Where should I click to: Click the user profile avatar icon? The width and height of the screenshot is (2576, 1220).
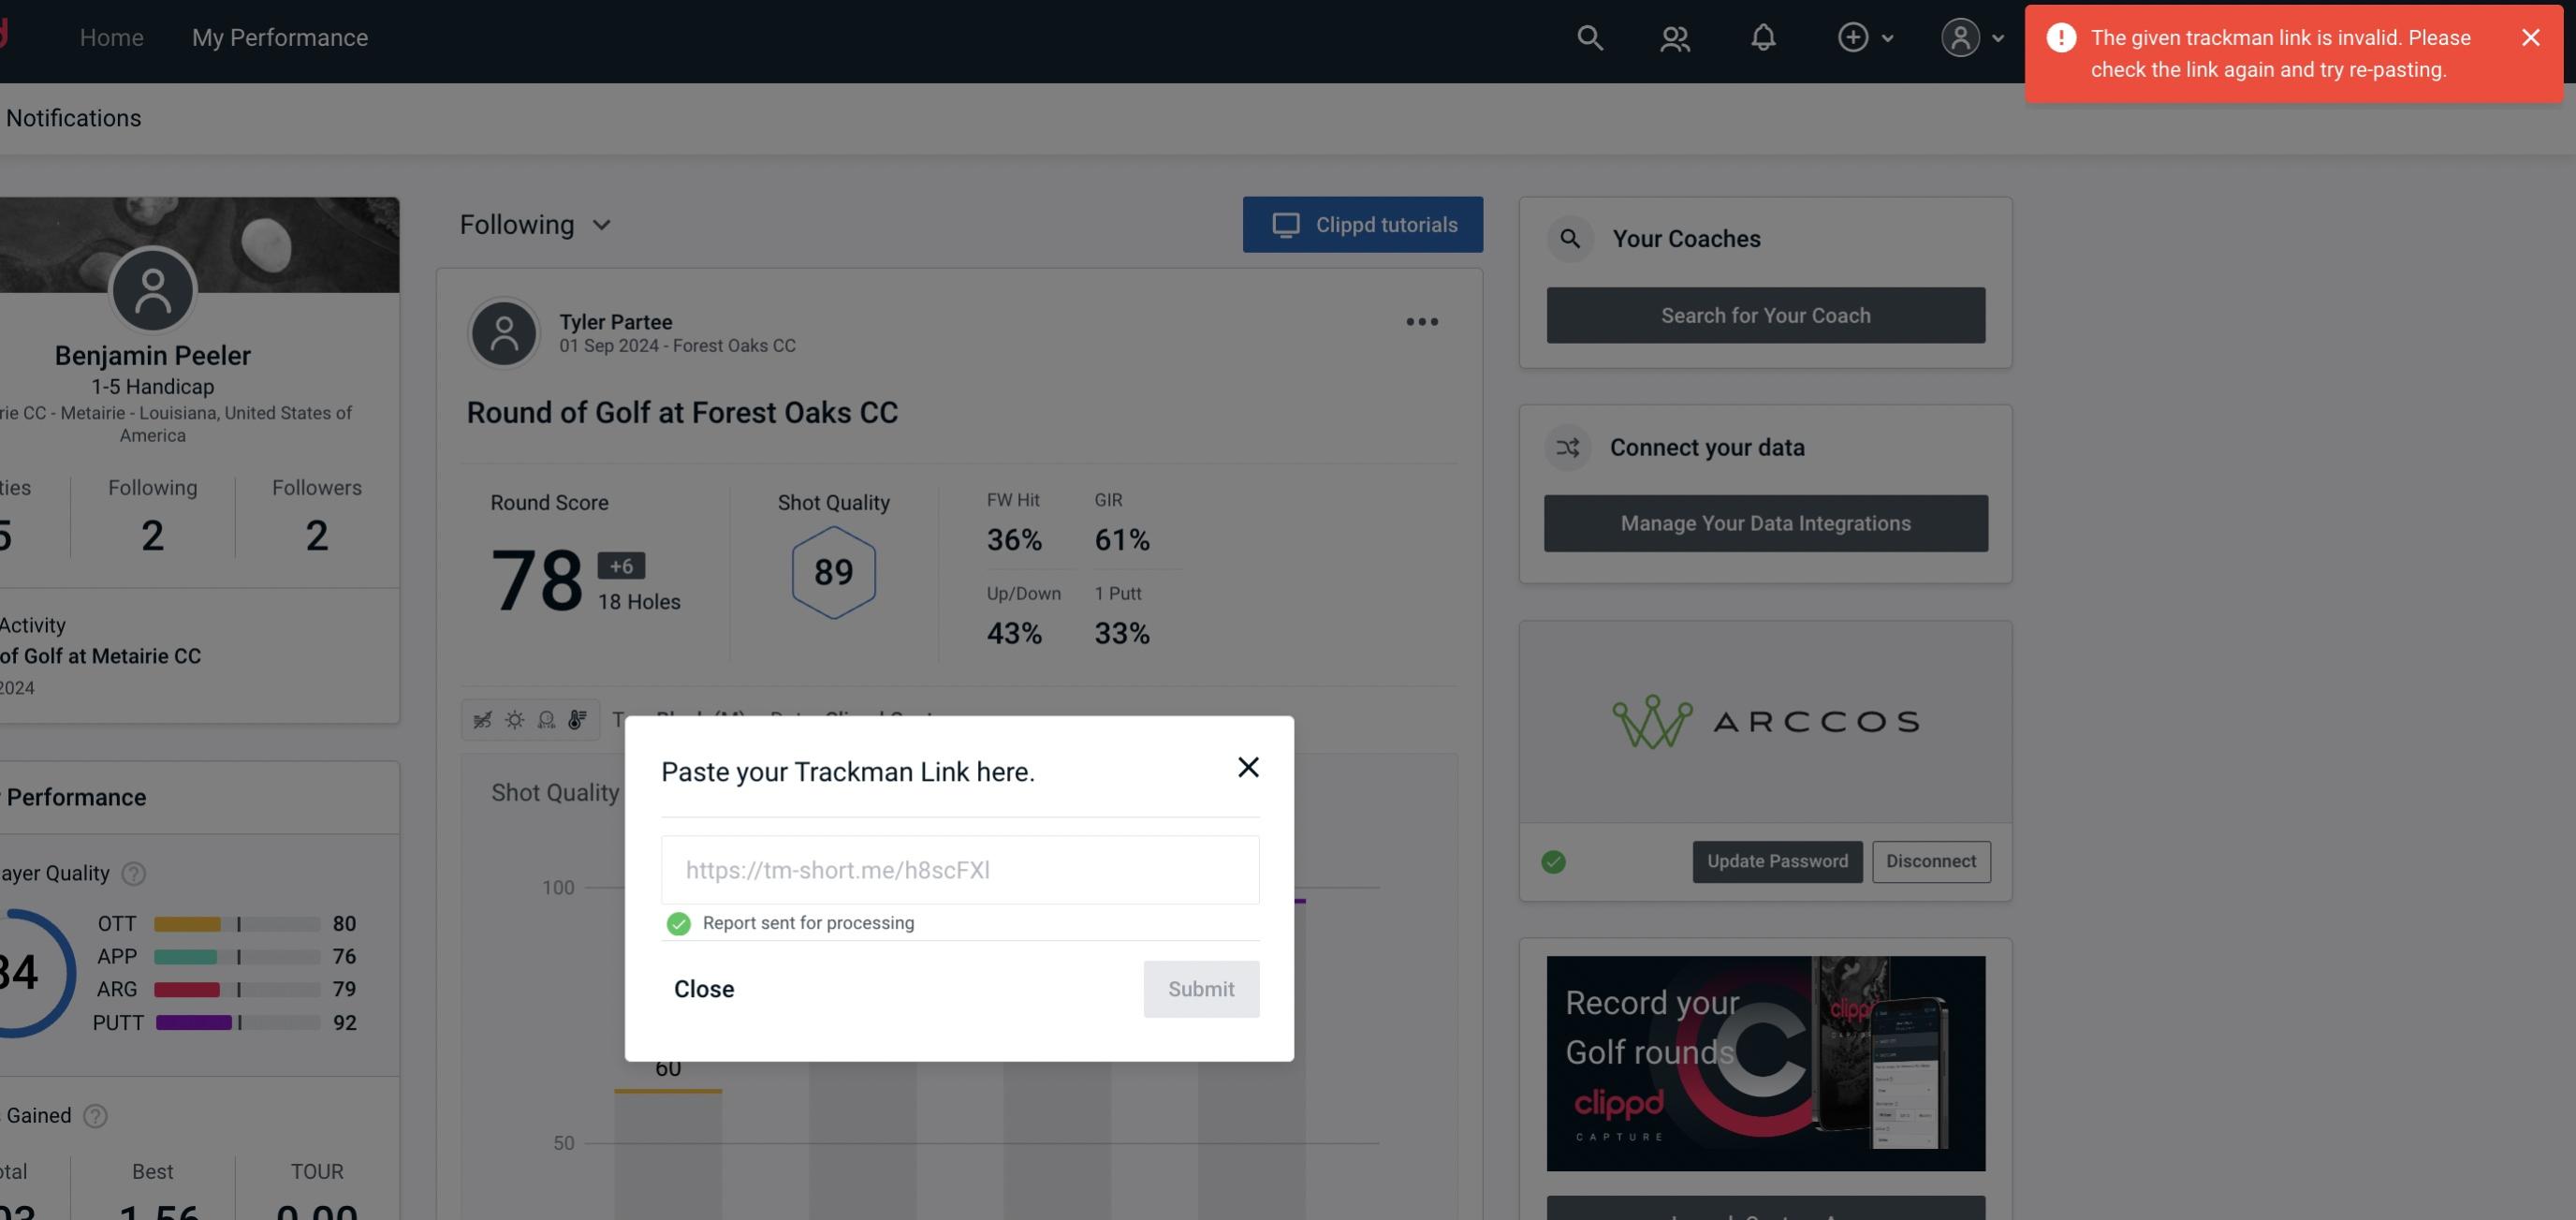click(1960, 37)
